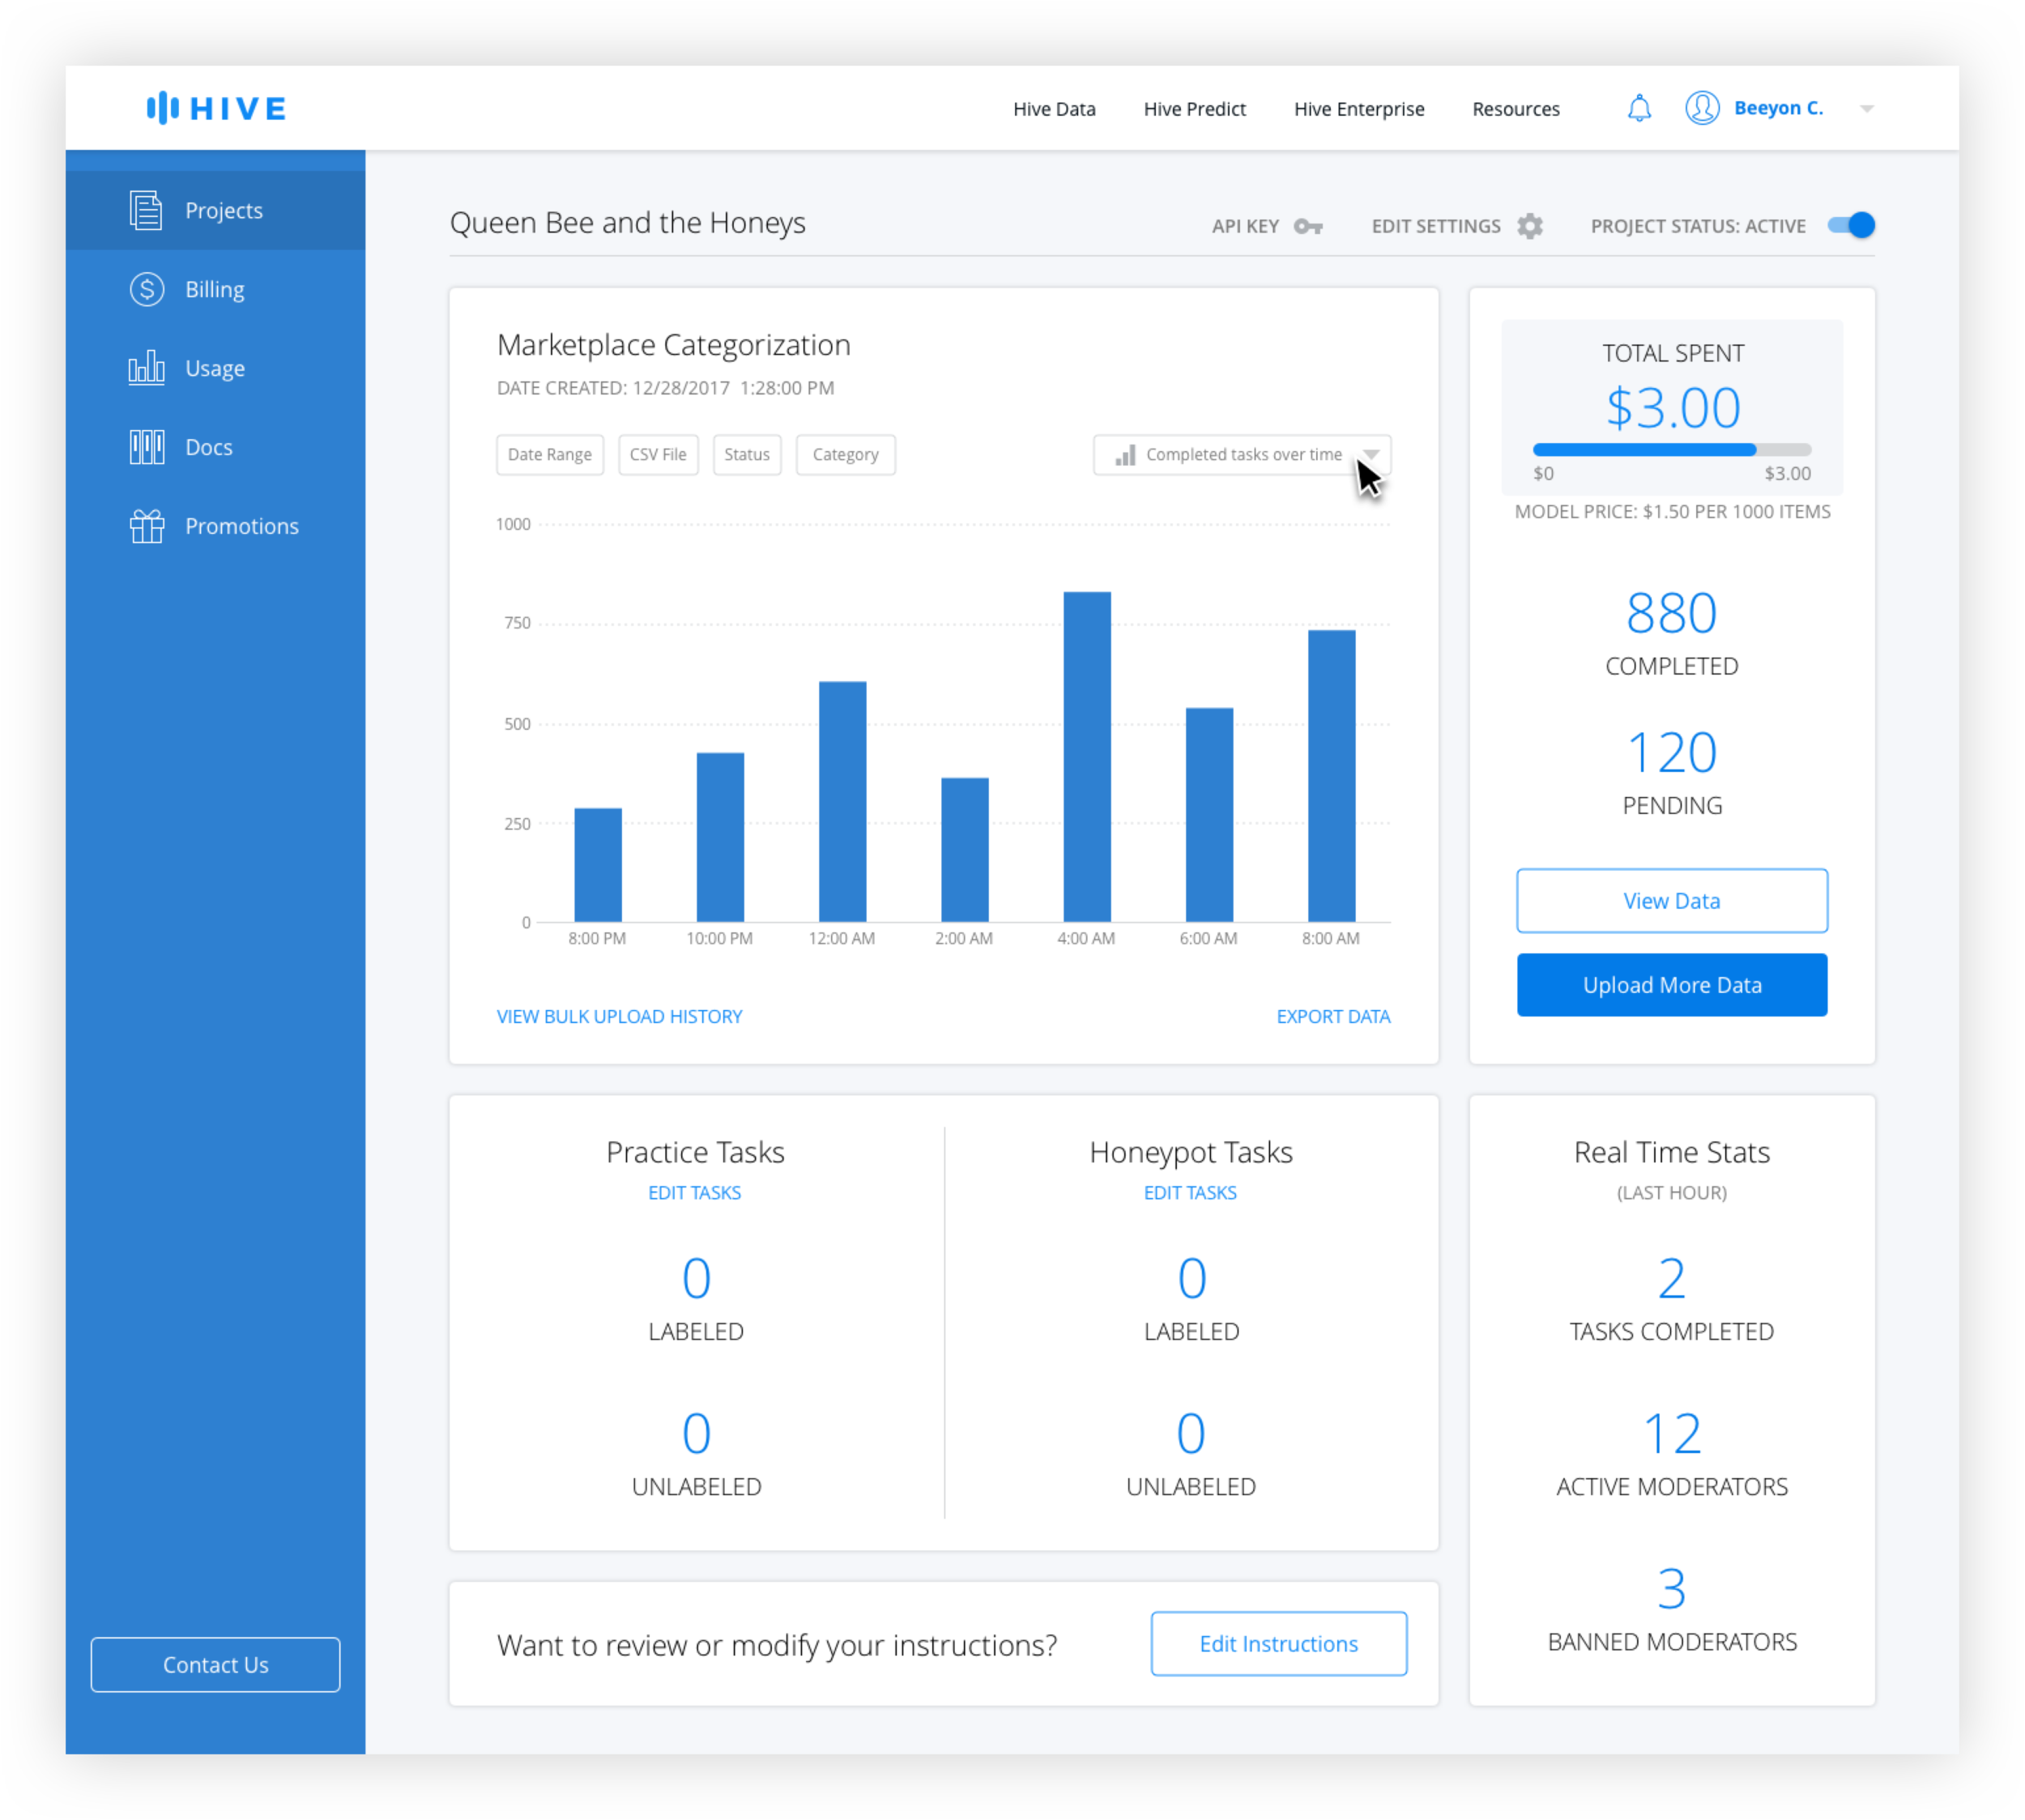Viewport: 2025px width, 1820px height.
Task: Click the 120 pending count
Action: click(1671, 752)
